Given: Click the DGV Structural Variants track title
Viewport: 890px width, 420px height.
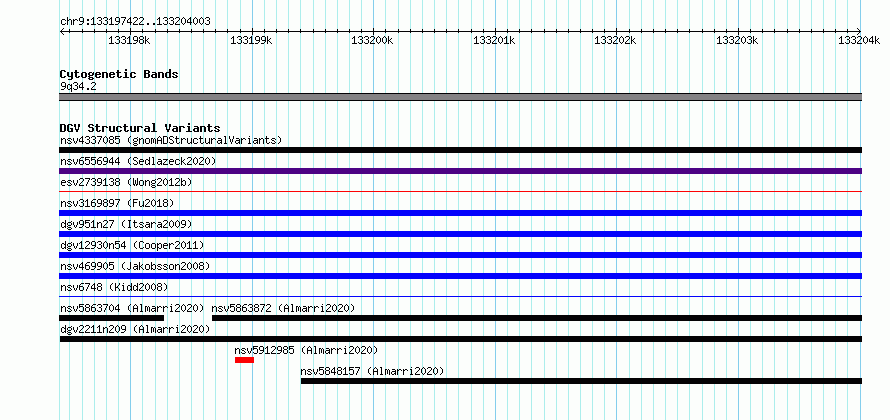Looking at the screenshot, I should click(x=140, y=128).
